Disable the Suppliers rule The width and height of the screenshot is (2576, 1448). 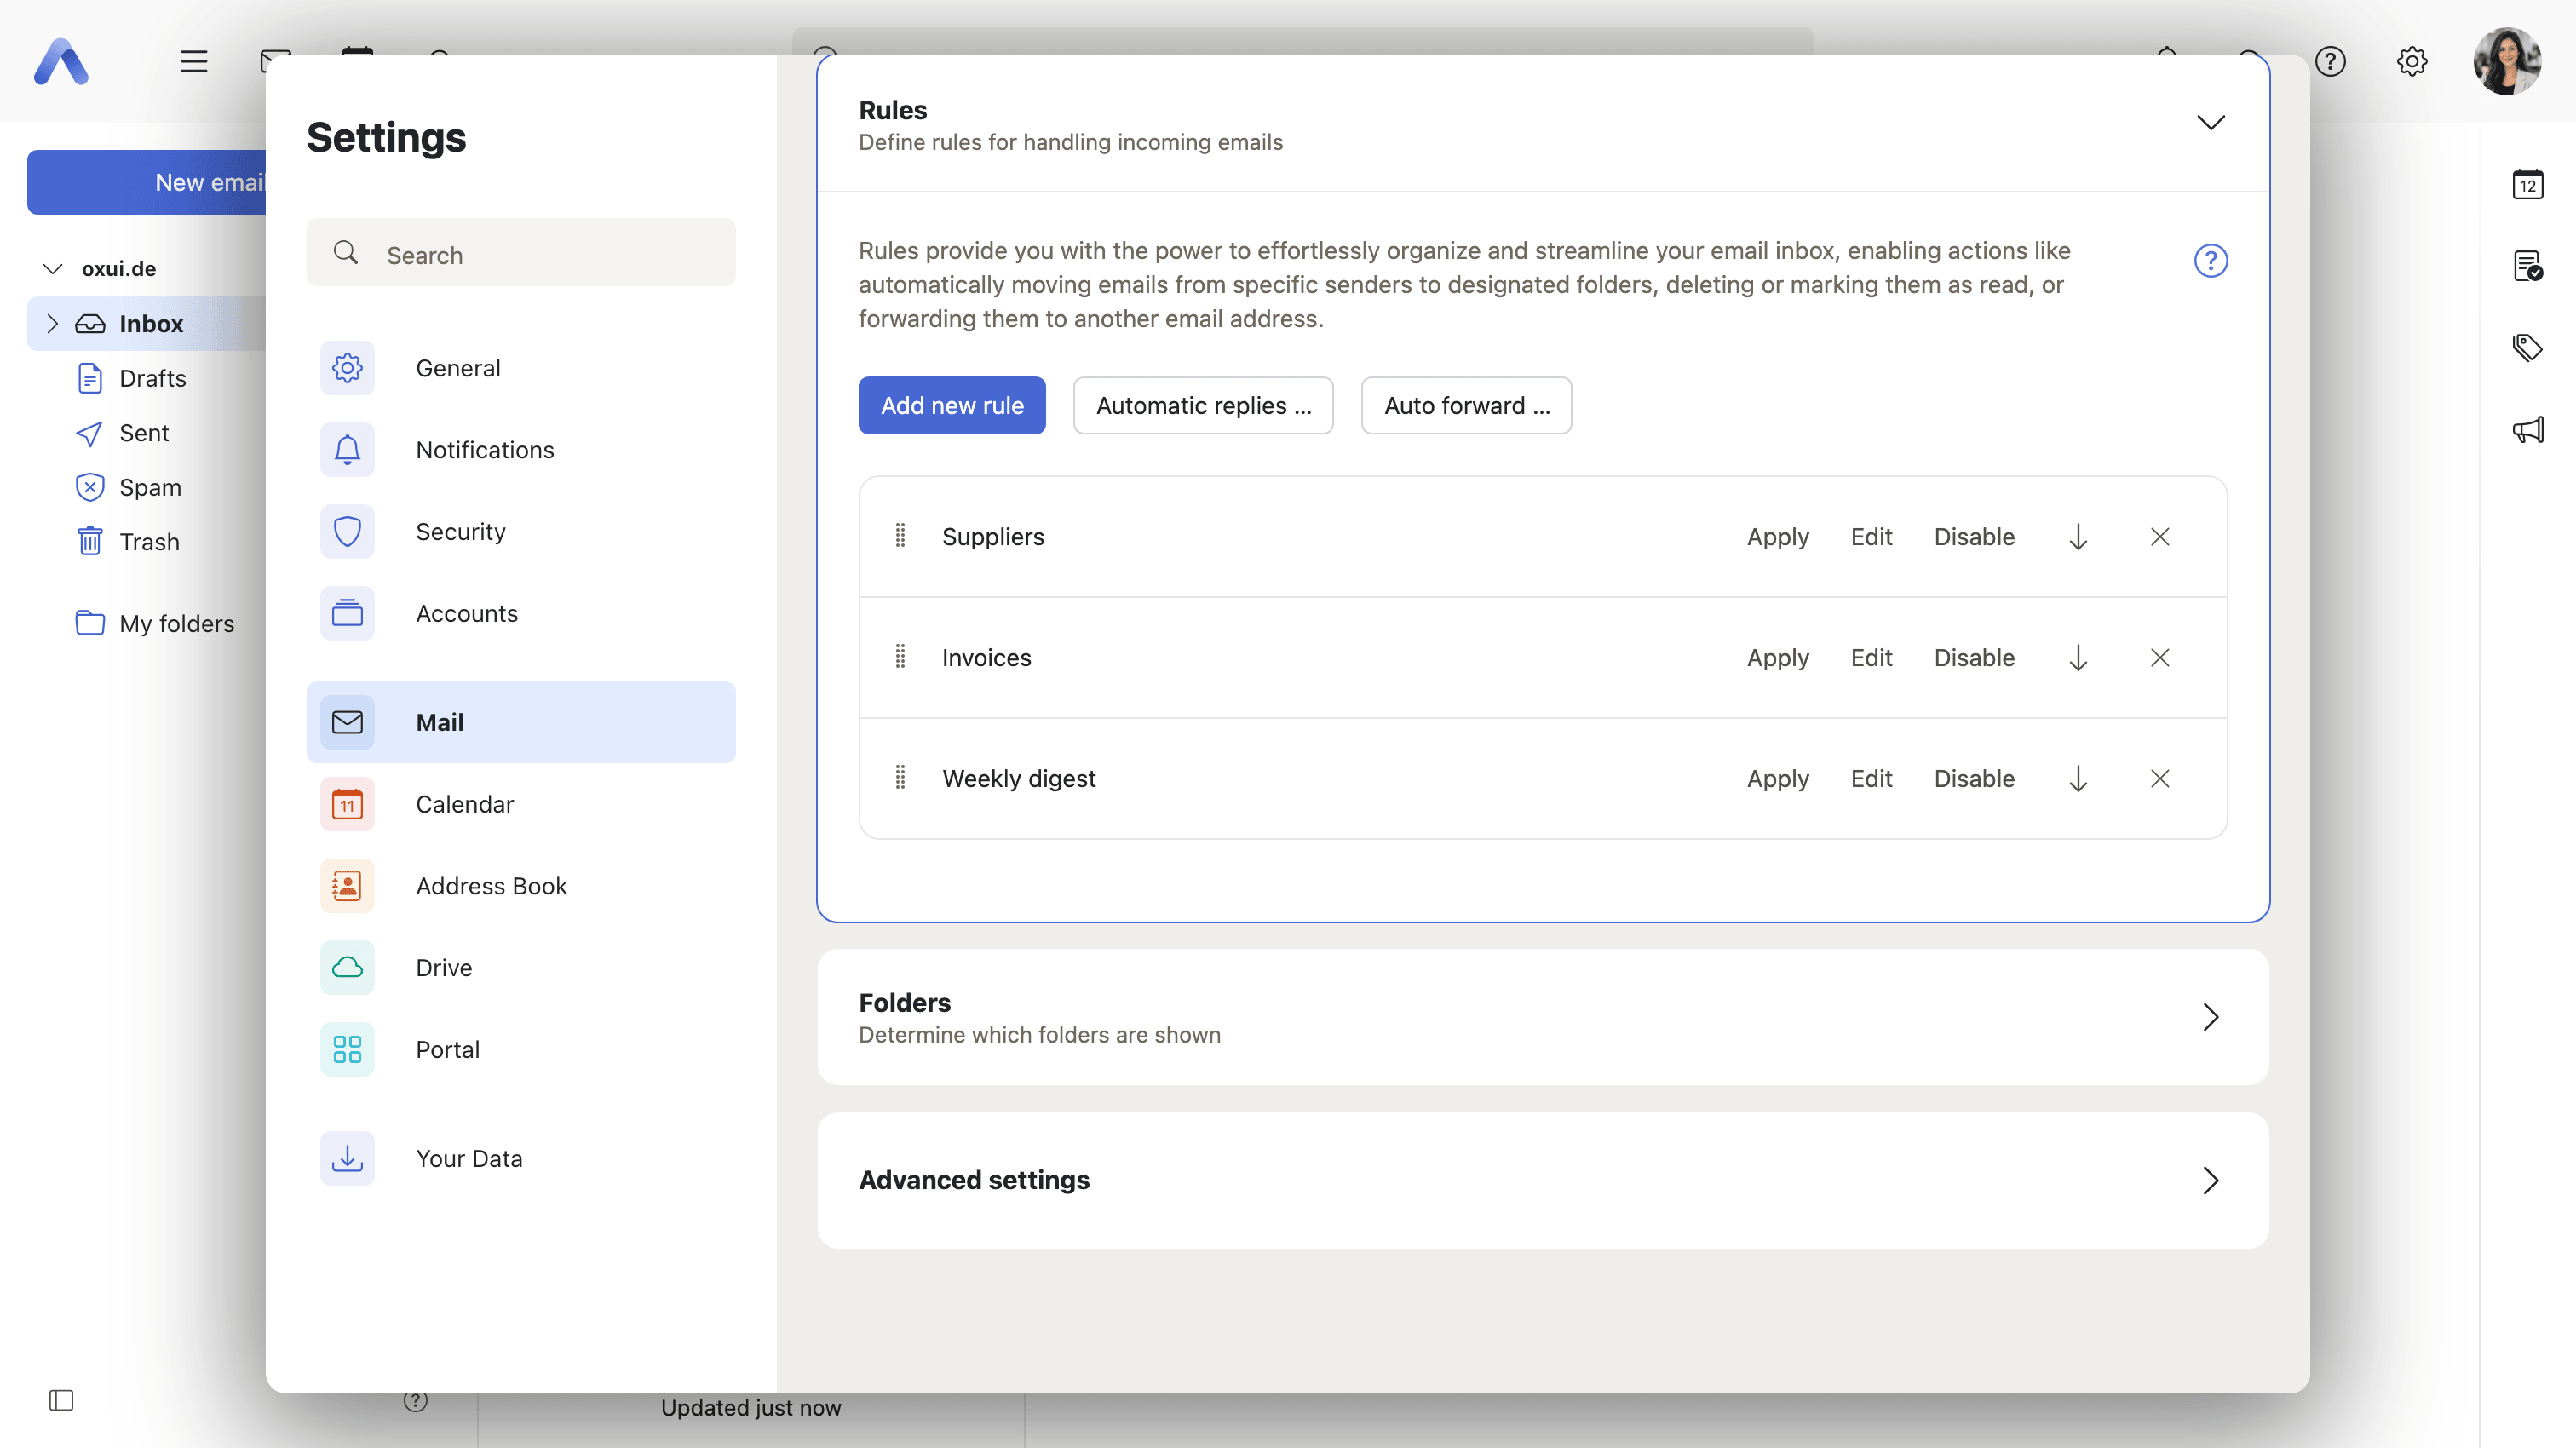tap(1974, 537)
